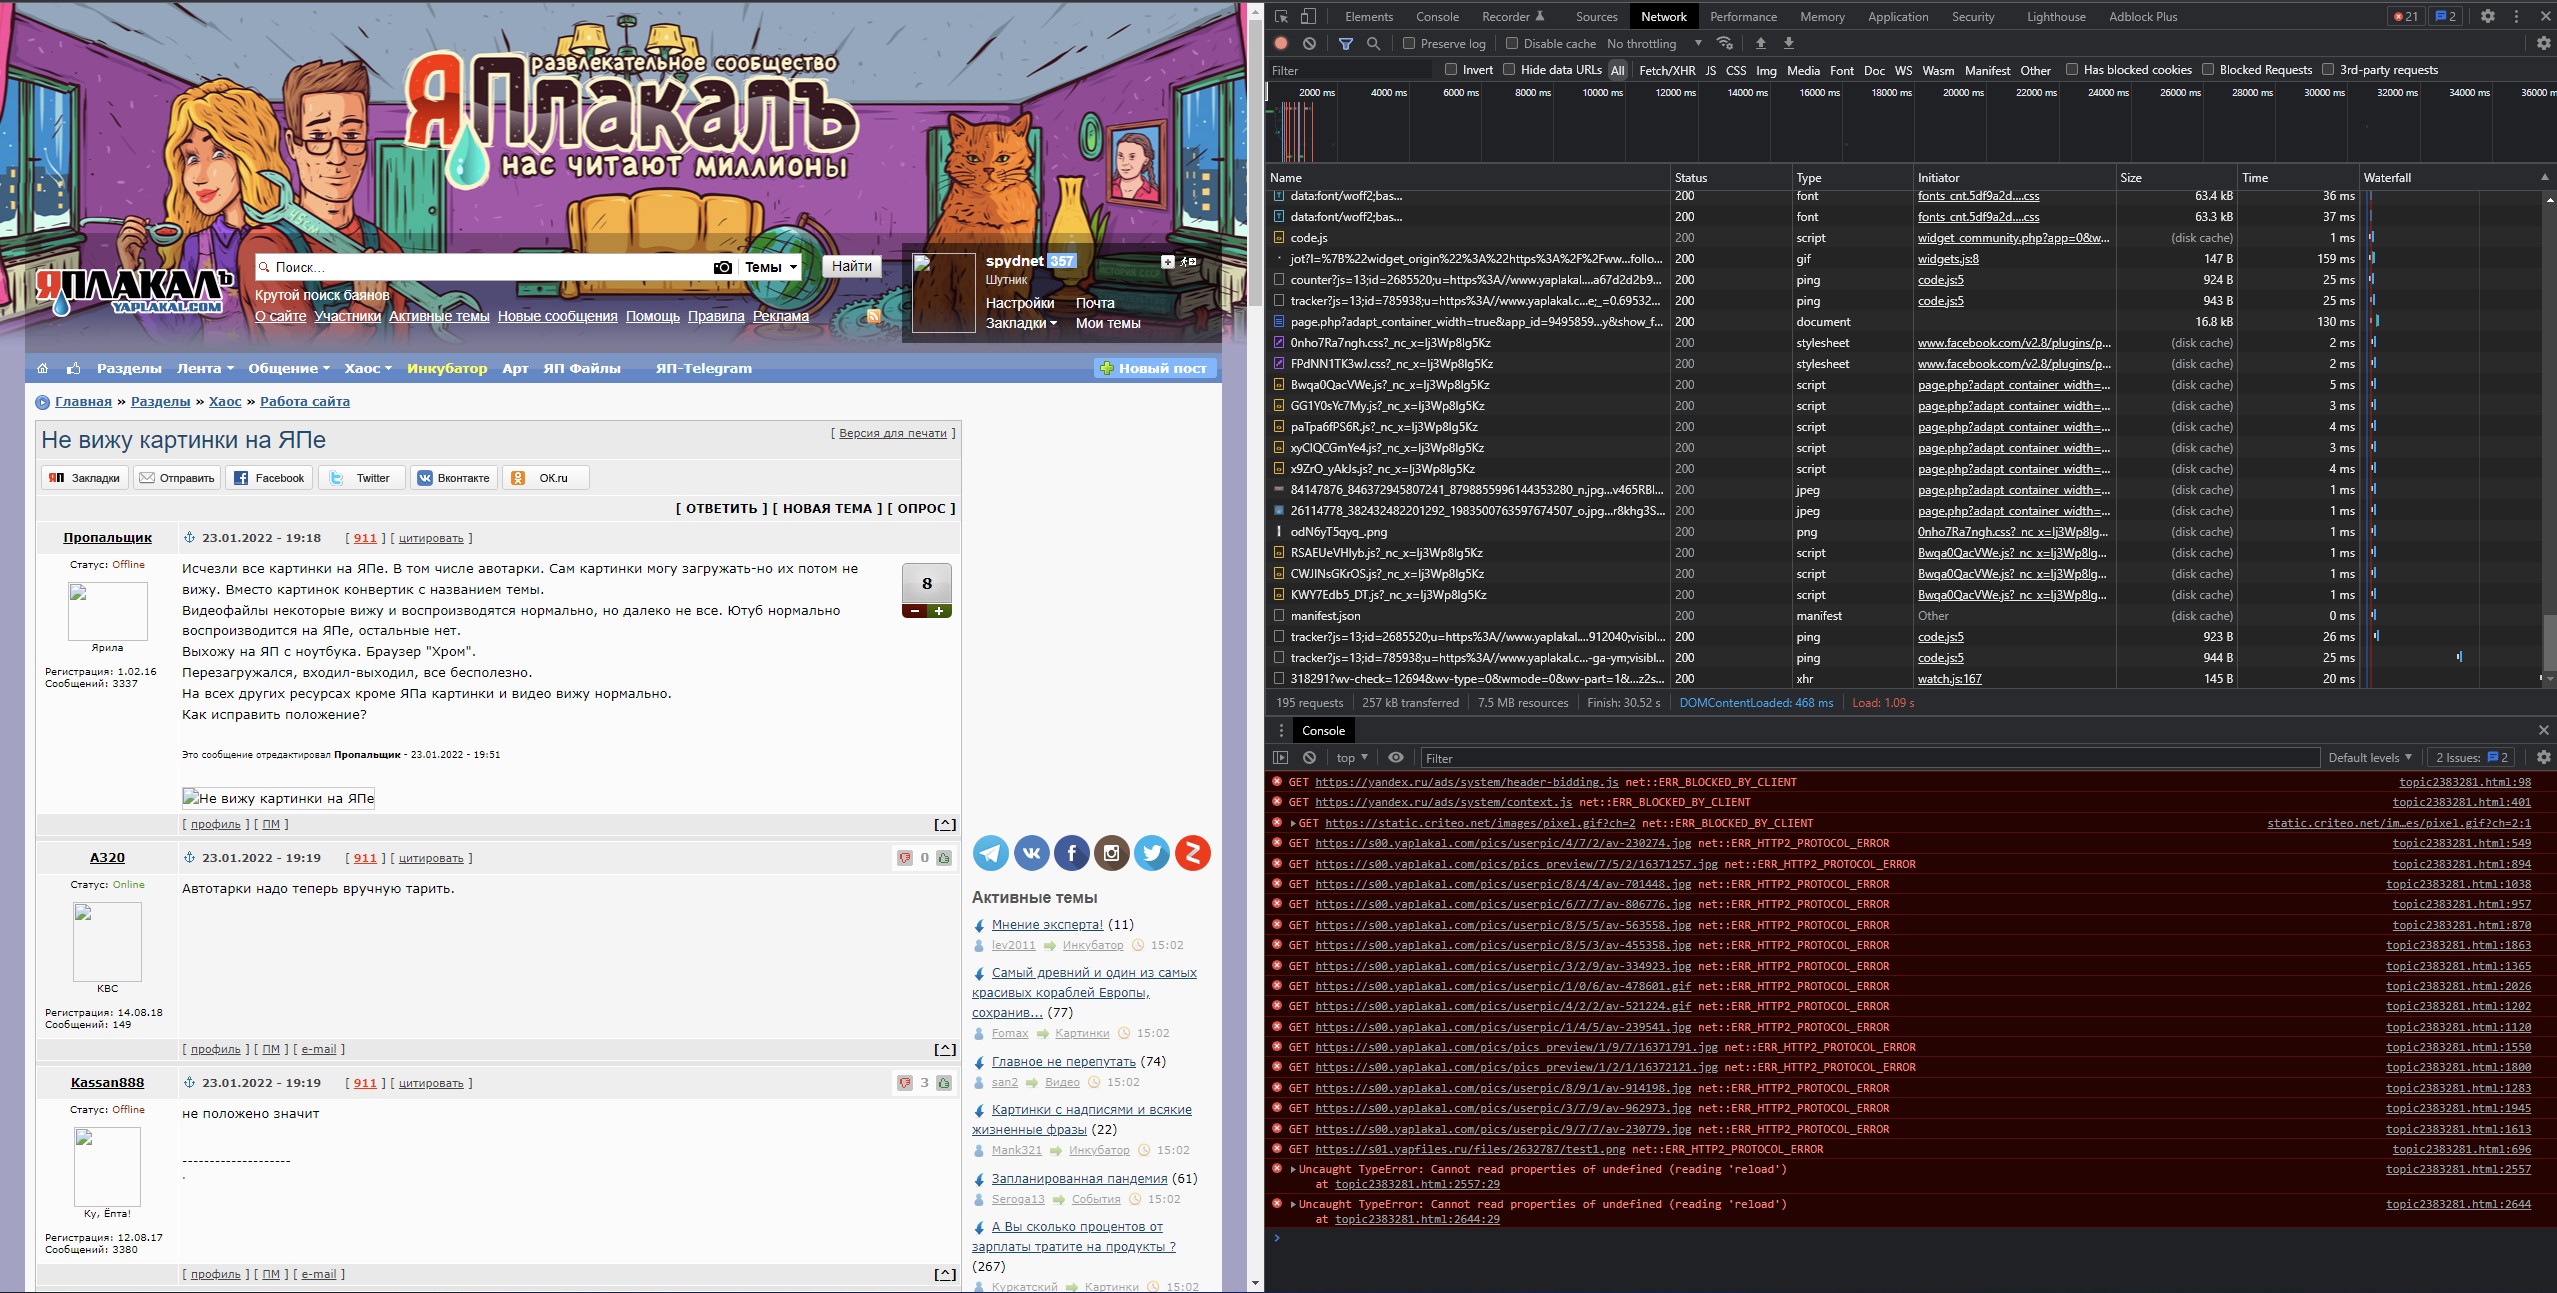Viewport: 2557px width, 1293px height.
Task: Toggle the network filter funnel icon
Action: (1346, 43)
